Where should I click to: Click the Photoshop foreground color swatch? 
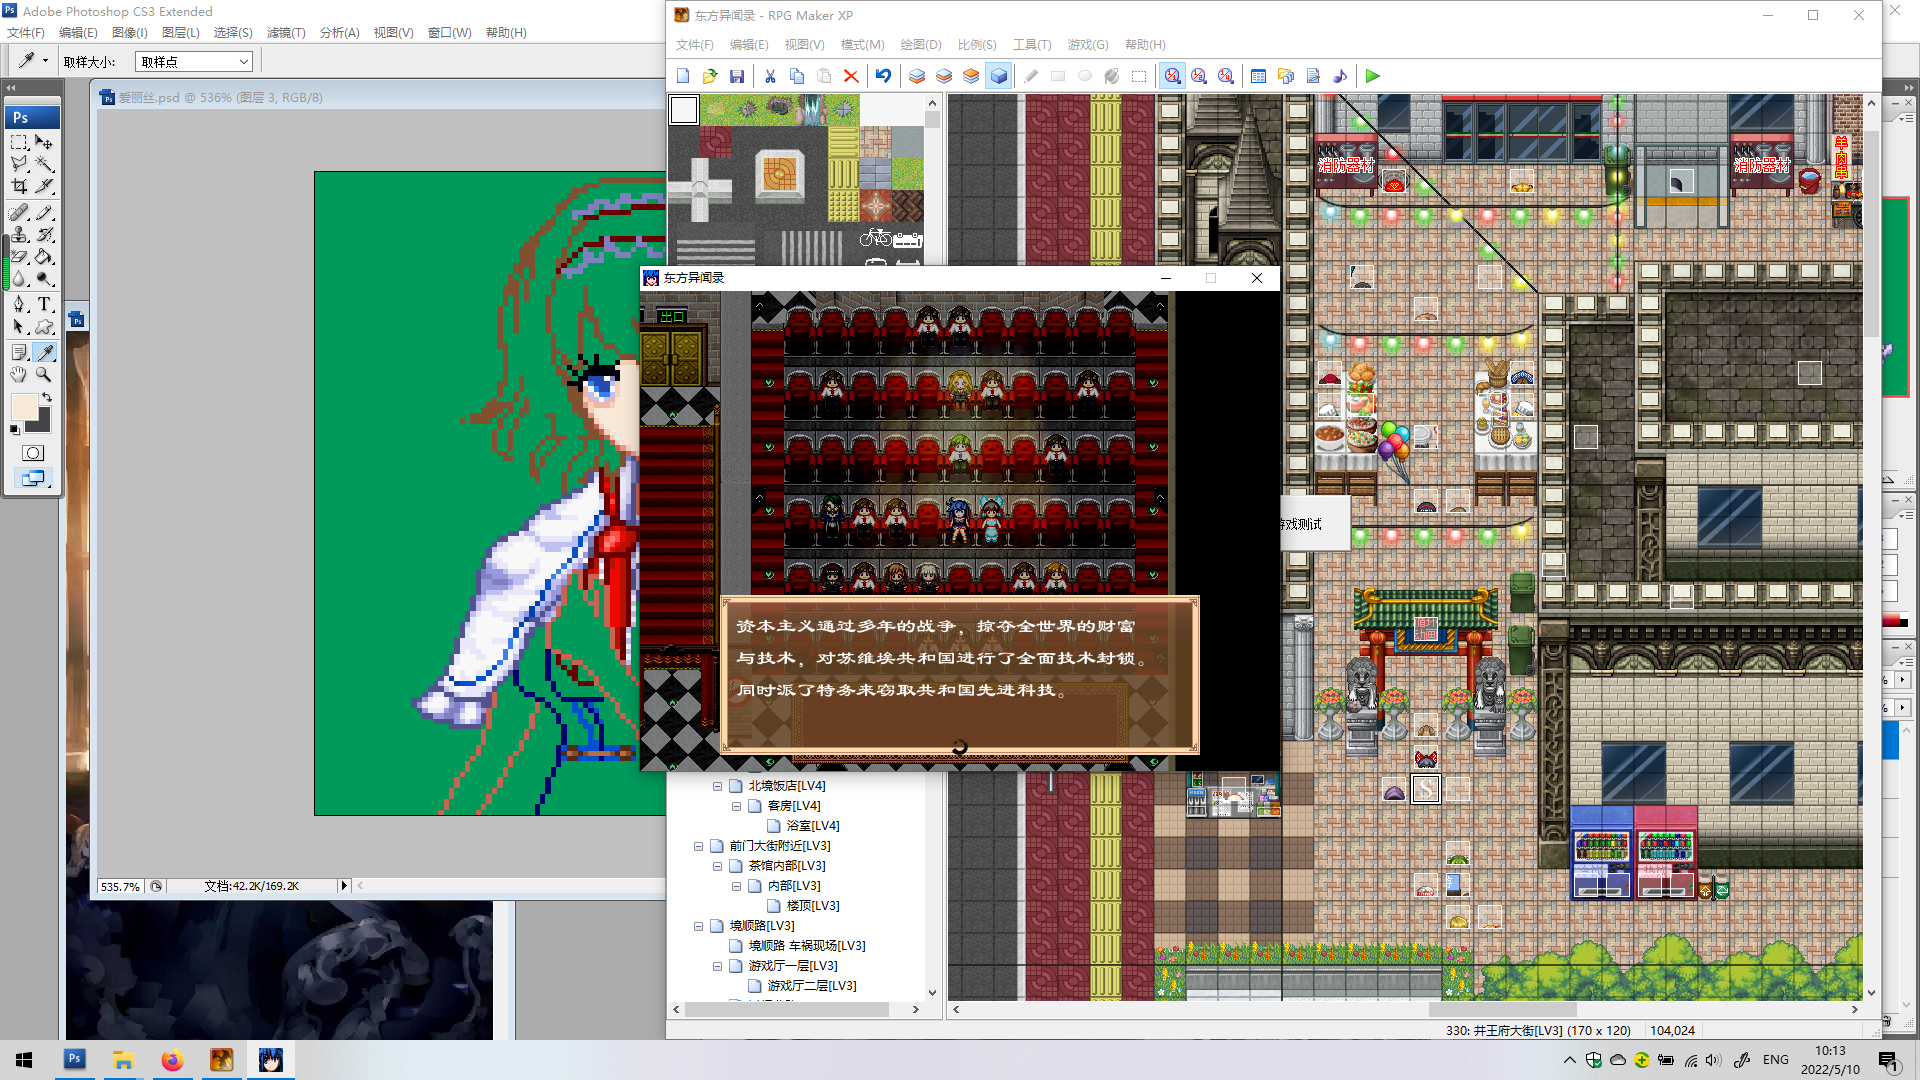pyautogui.click(x=24, y=407)
